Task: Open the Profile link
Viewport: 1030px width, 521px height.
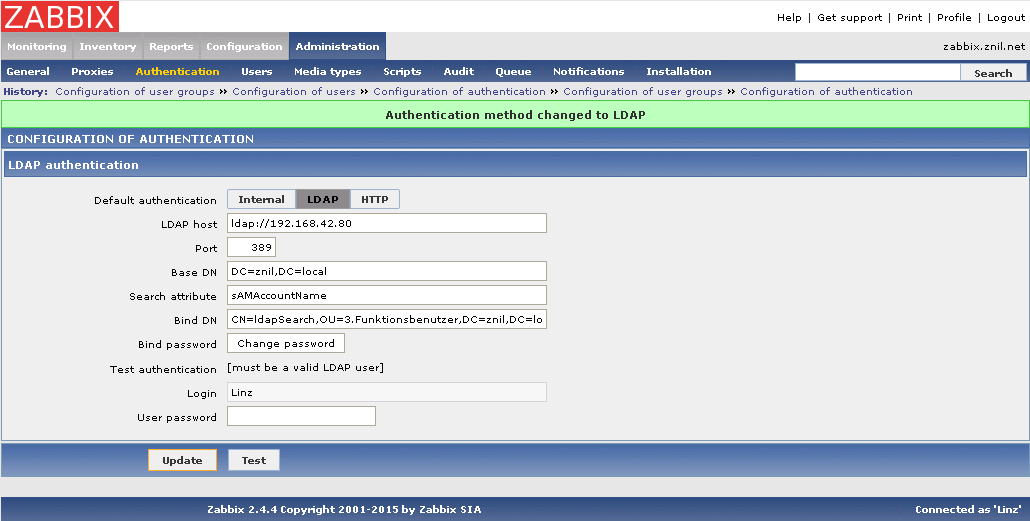Action: click(x=954, y=18)
